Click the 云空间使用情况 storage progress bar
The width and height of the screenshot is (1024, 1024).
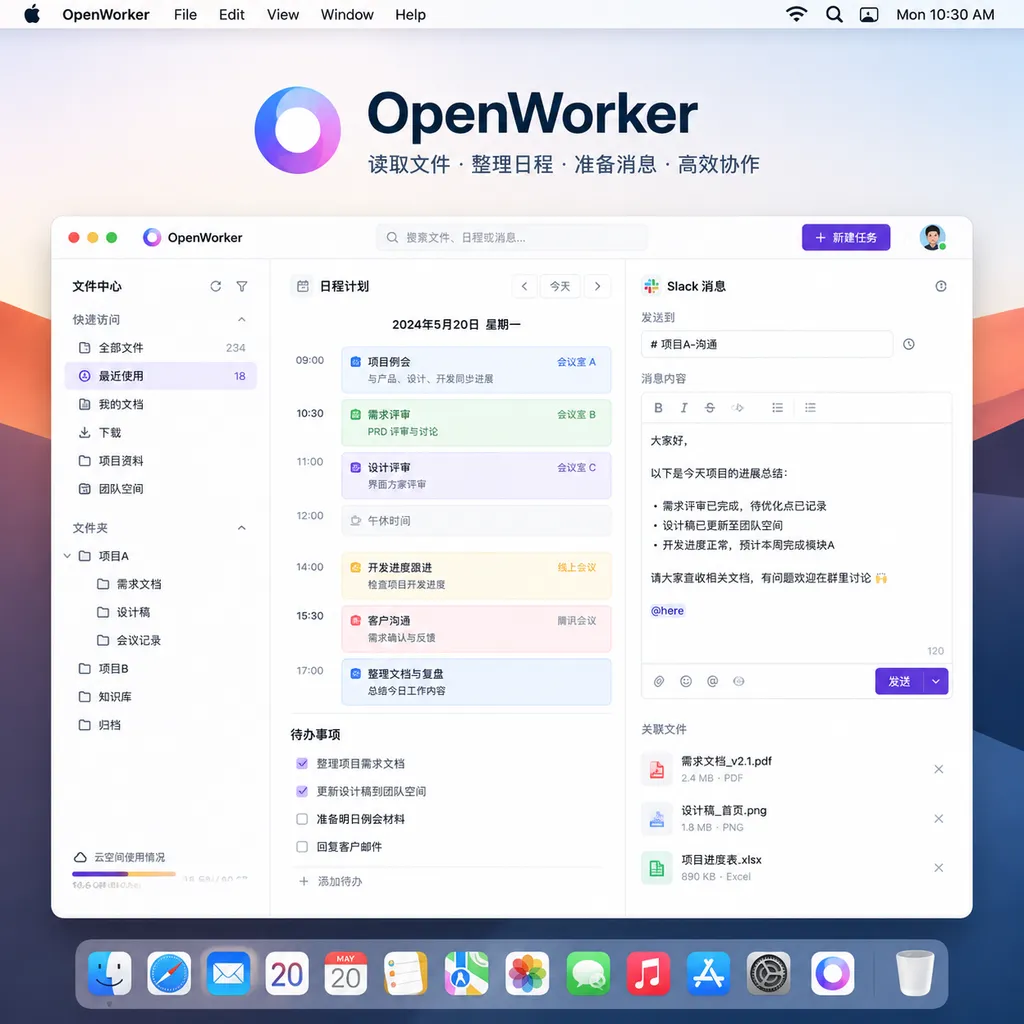(124, 873)
